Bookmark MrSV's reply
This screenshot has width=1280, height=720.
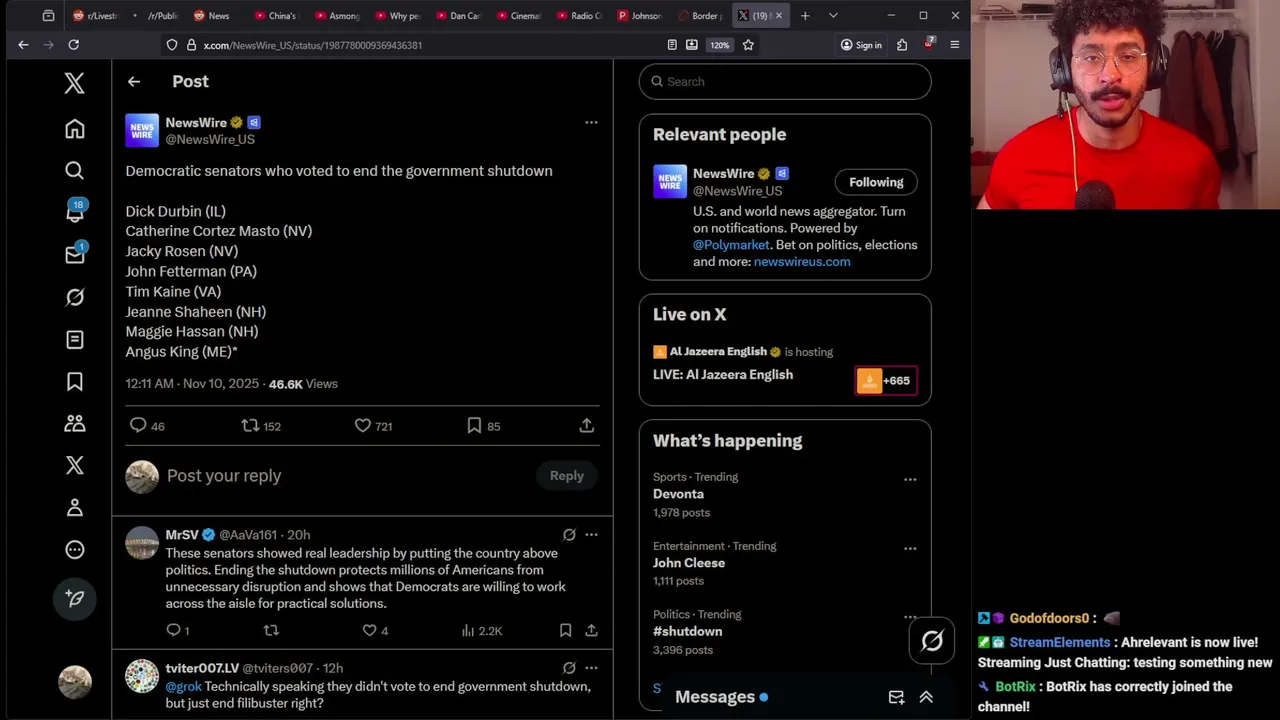click(565, 631)
